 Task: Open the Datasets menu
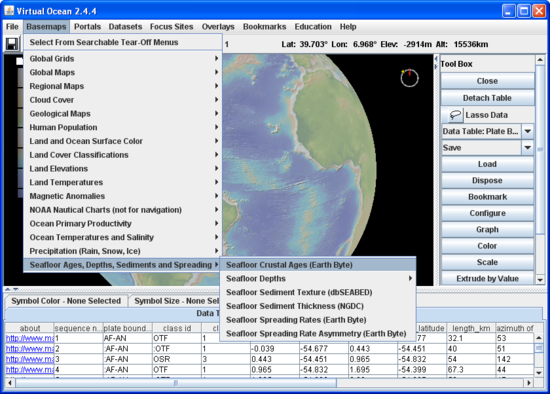point(125,27)
